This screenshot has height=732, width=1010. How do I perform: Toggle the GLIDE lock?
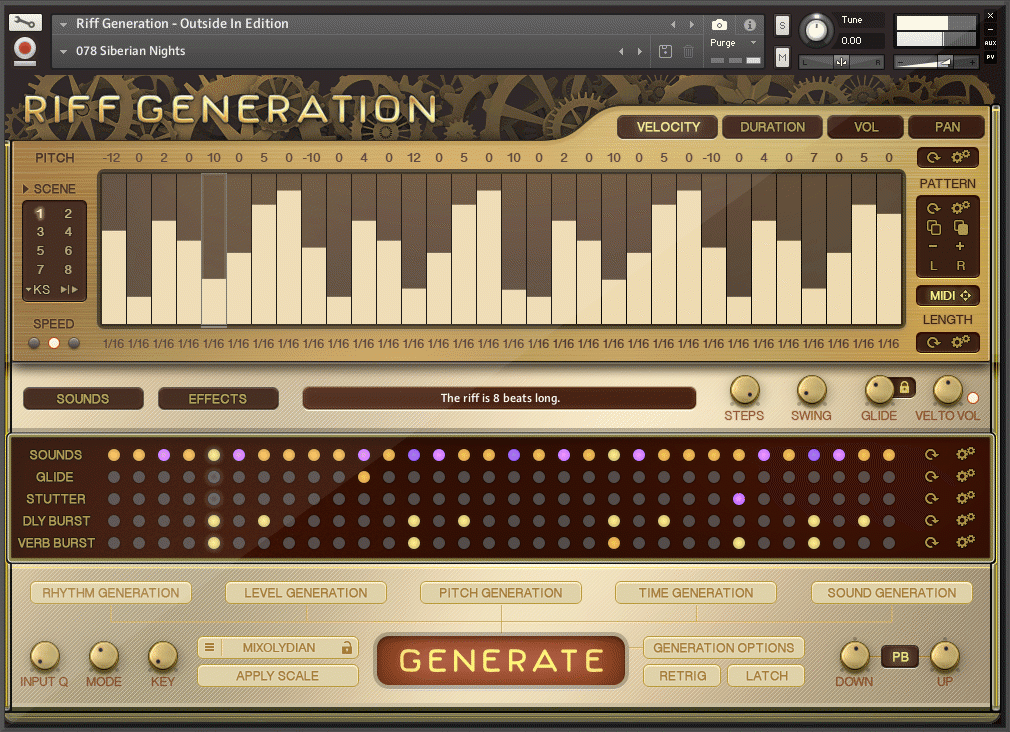[904, 387]
